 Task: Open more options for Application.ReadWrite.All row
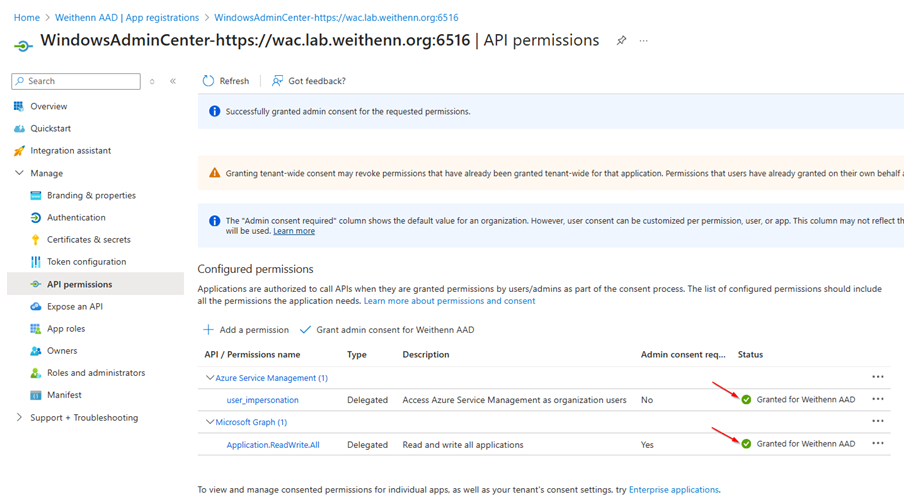(x=877, y=444)
